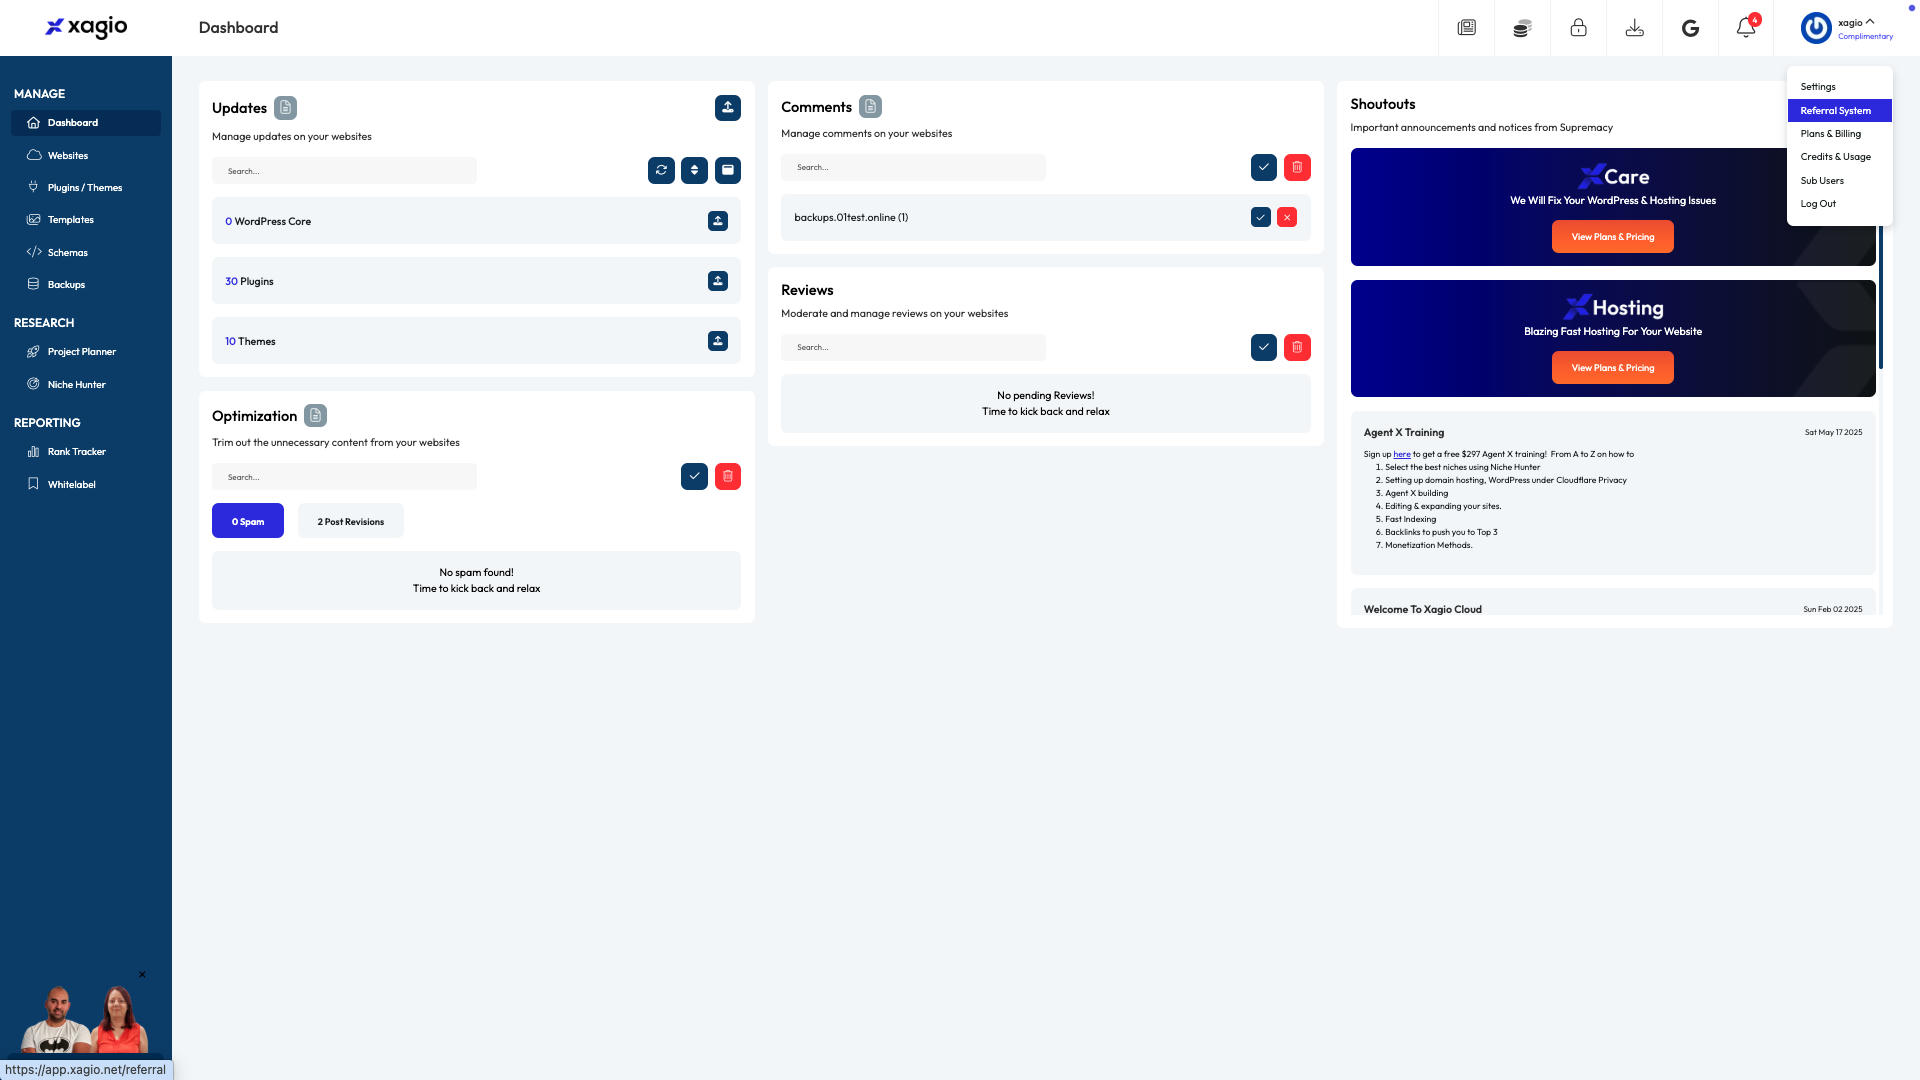Screen dimensions: 1920x1080
Task: Open Templates in sidebar
Action: 86,220
